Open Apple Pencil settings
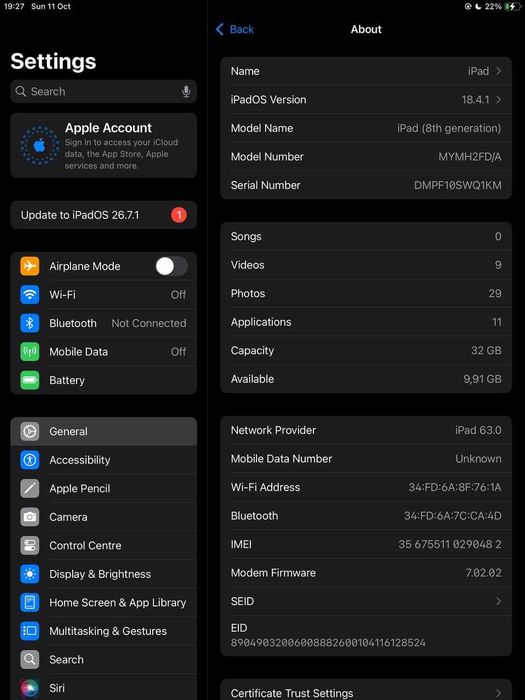The image size is (525, 700). coord(104,488)
